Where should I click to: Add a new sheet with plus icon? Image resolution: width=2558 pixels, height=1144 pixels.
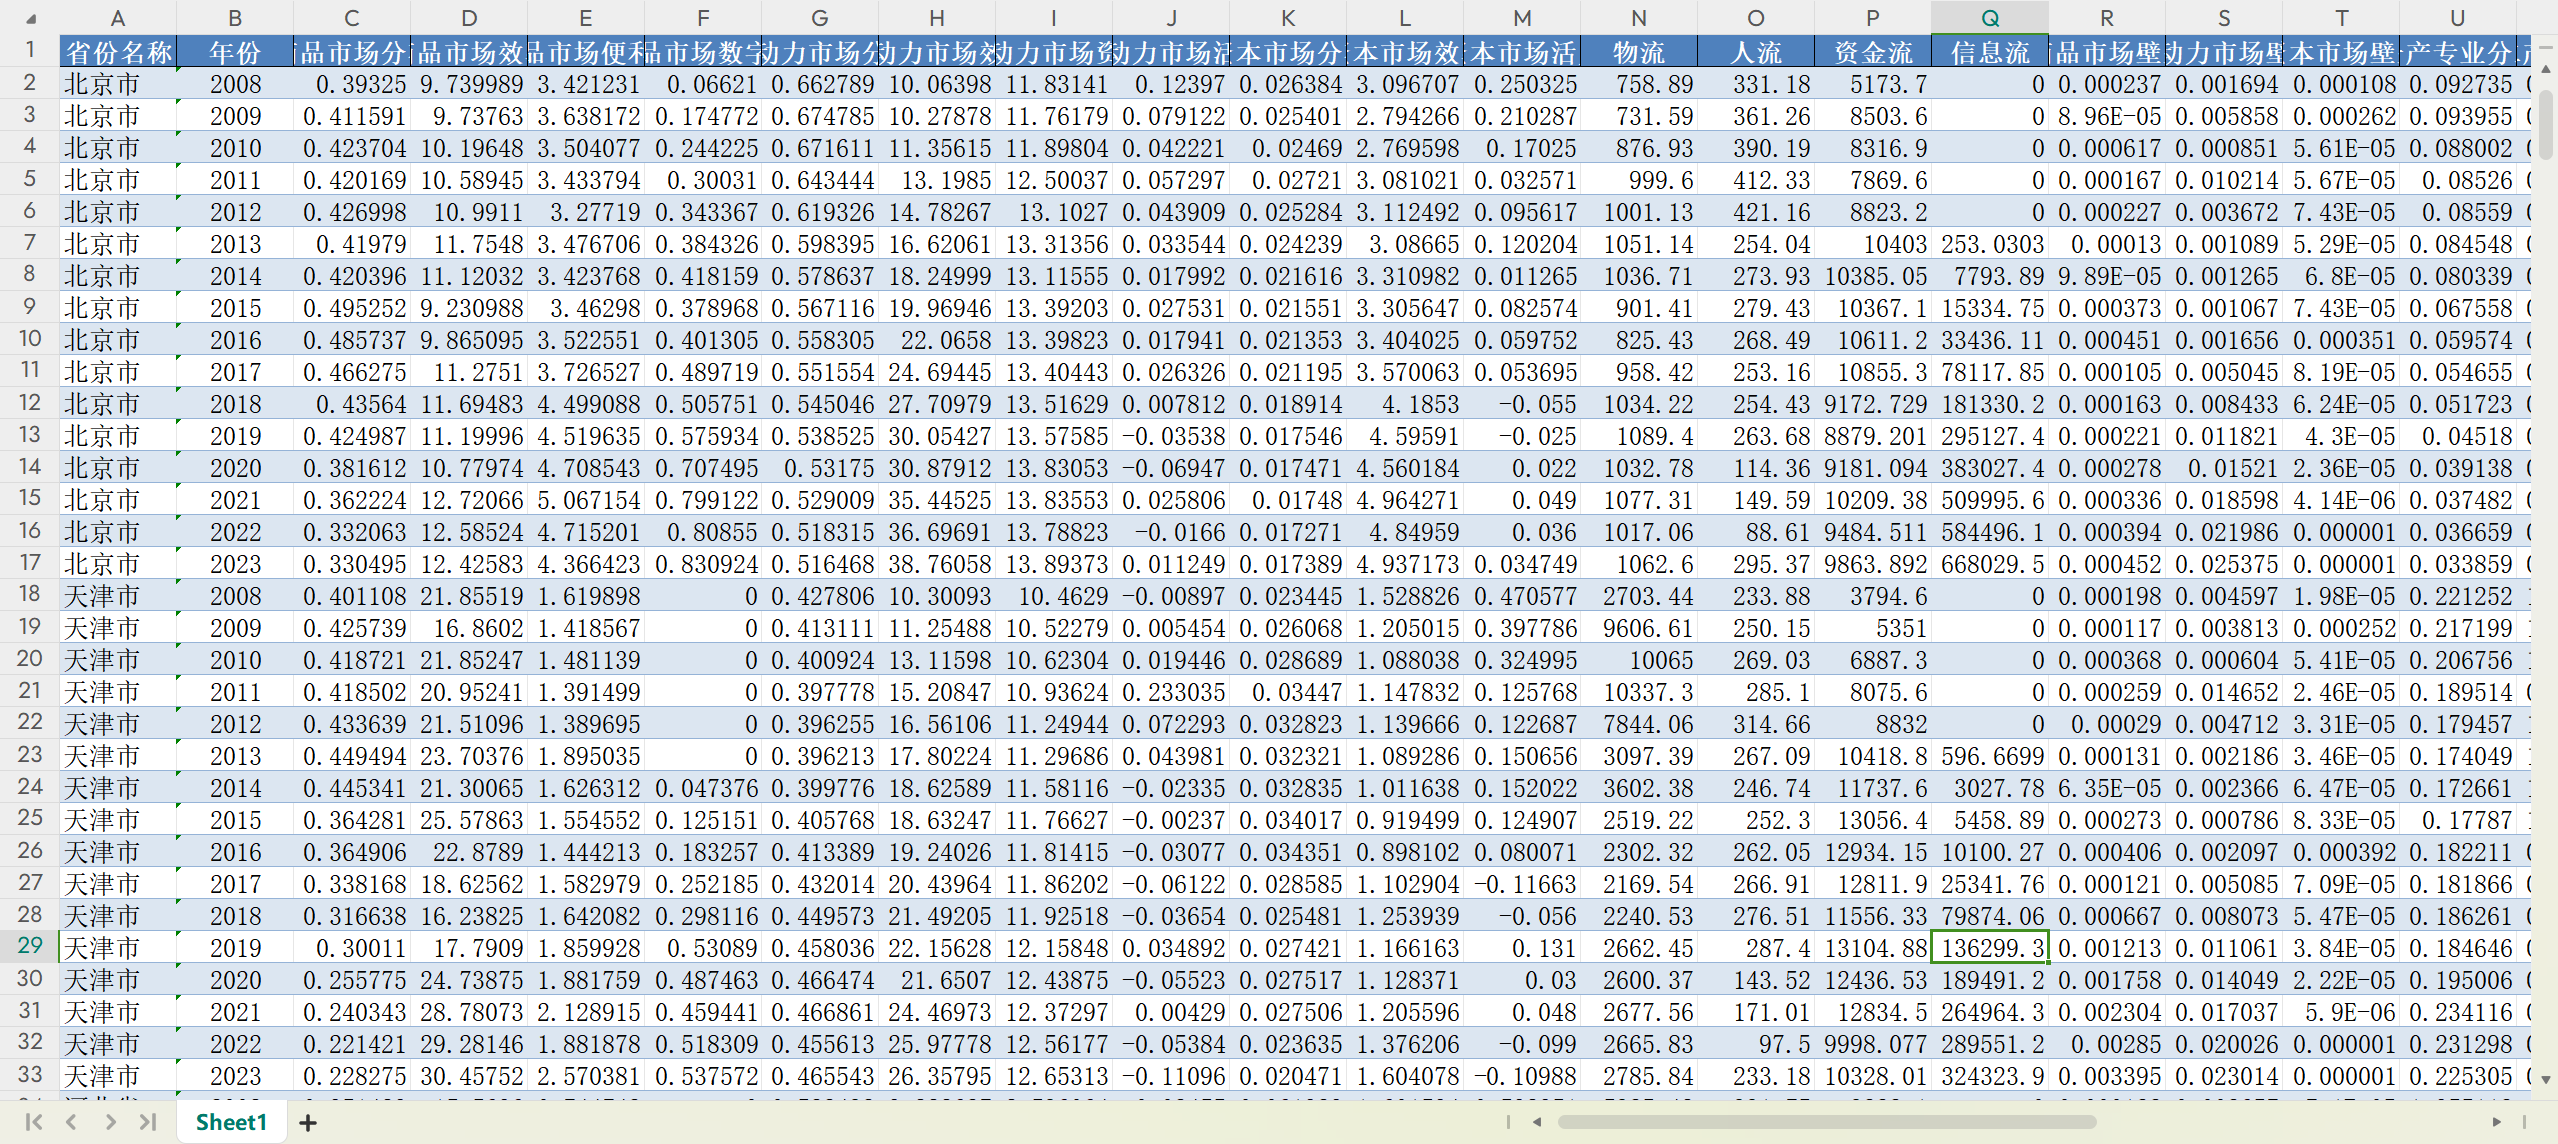pos(308,1123)
